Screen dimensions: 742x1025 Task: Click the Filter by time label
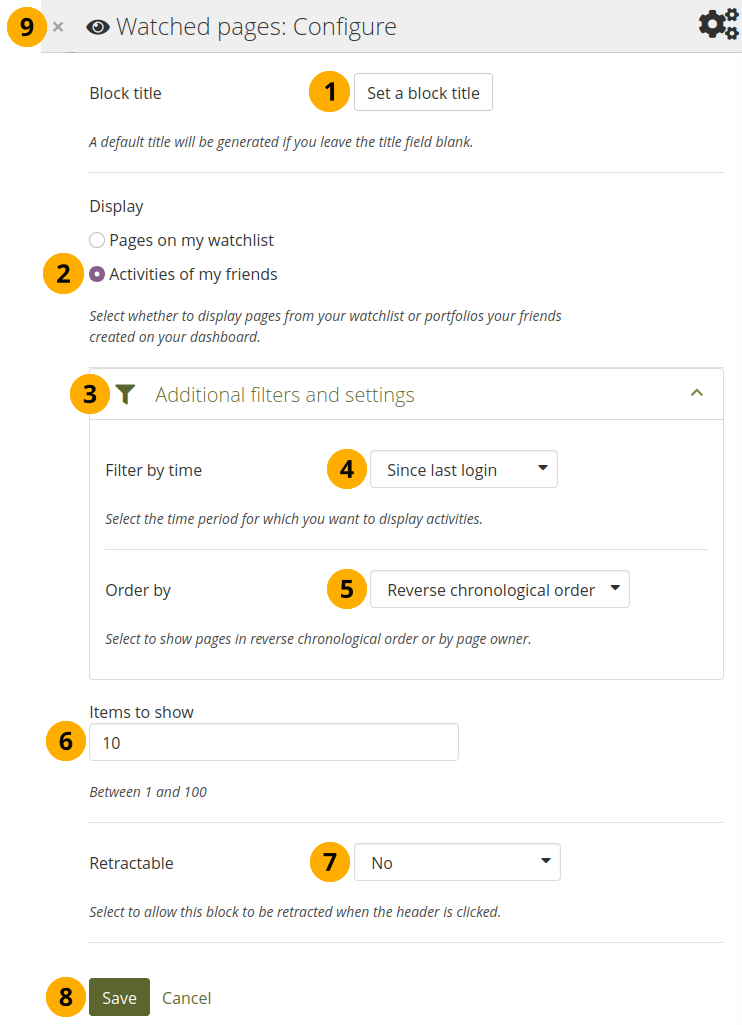(153, 470)
